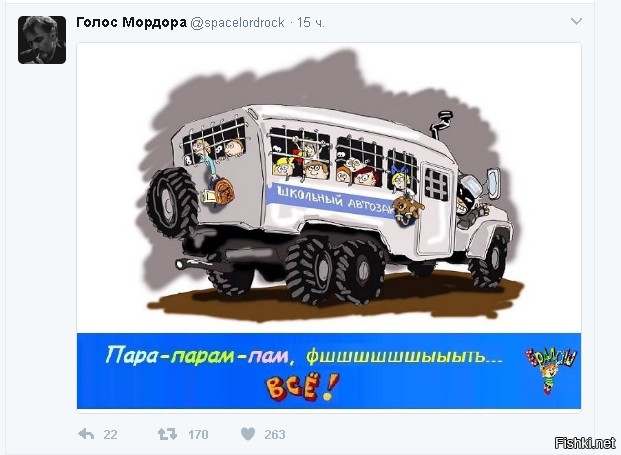Click the orange ВСЁ! text in banner
The height and width of the screenshot is (455, 621).
point(303,387)
